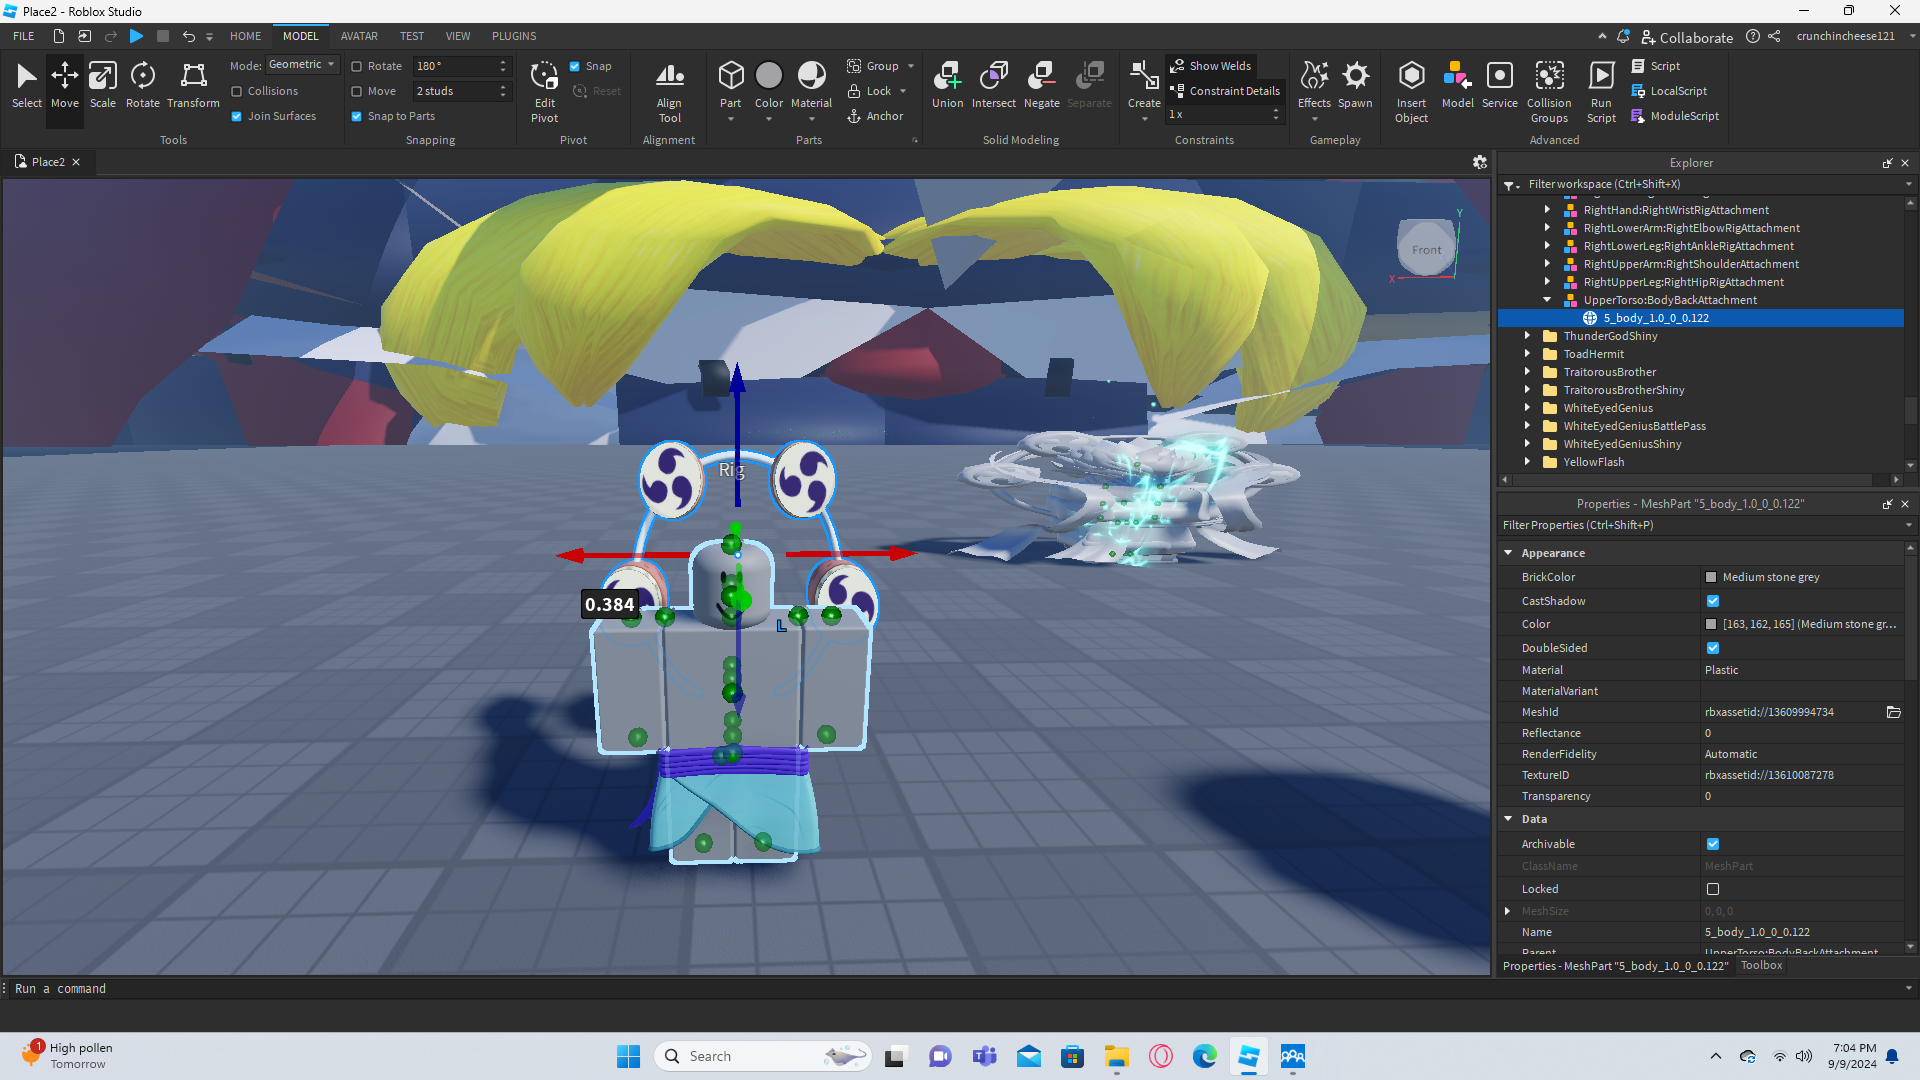Uncheck Join Surfaces
The width and height of the screenshot is (1920, 1080).
tap(237, 116)
